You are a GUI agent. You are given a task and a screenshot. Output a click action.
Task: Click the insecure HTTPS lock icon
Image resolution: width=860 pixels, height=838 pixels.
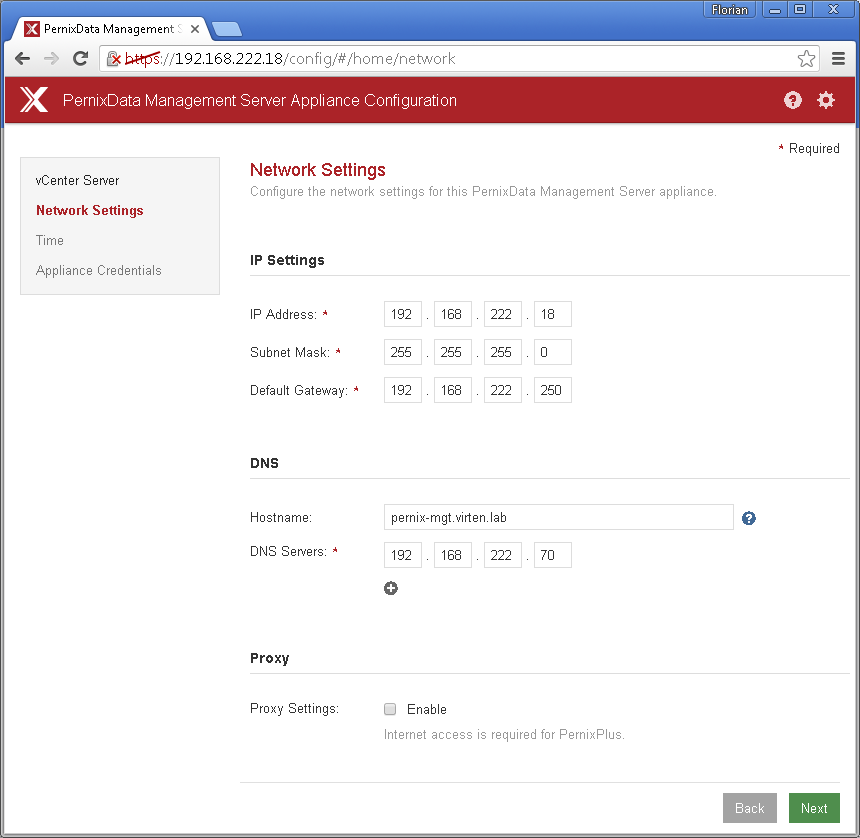pyautogui.click(x=114, y=59)
